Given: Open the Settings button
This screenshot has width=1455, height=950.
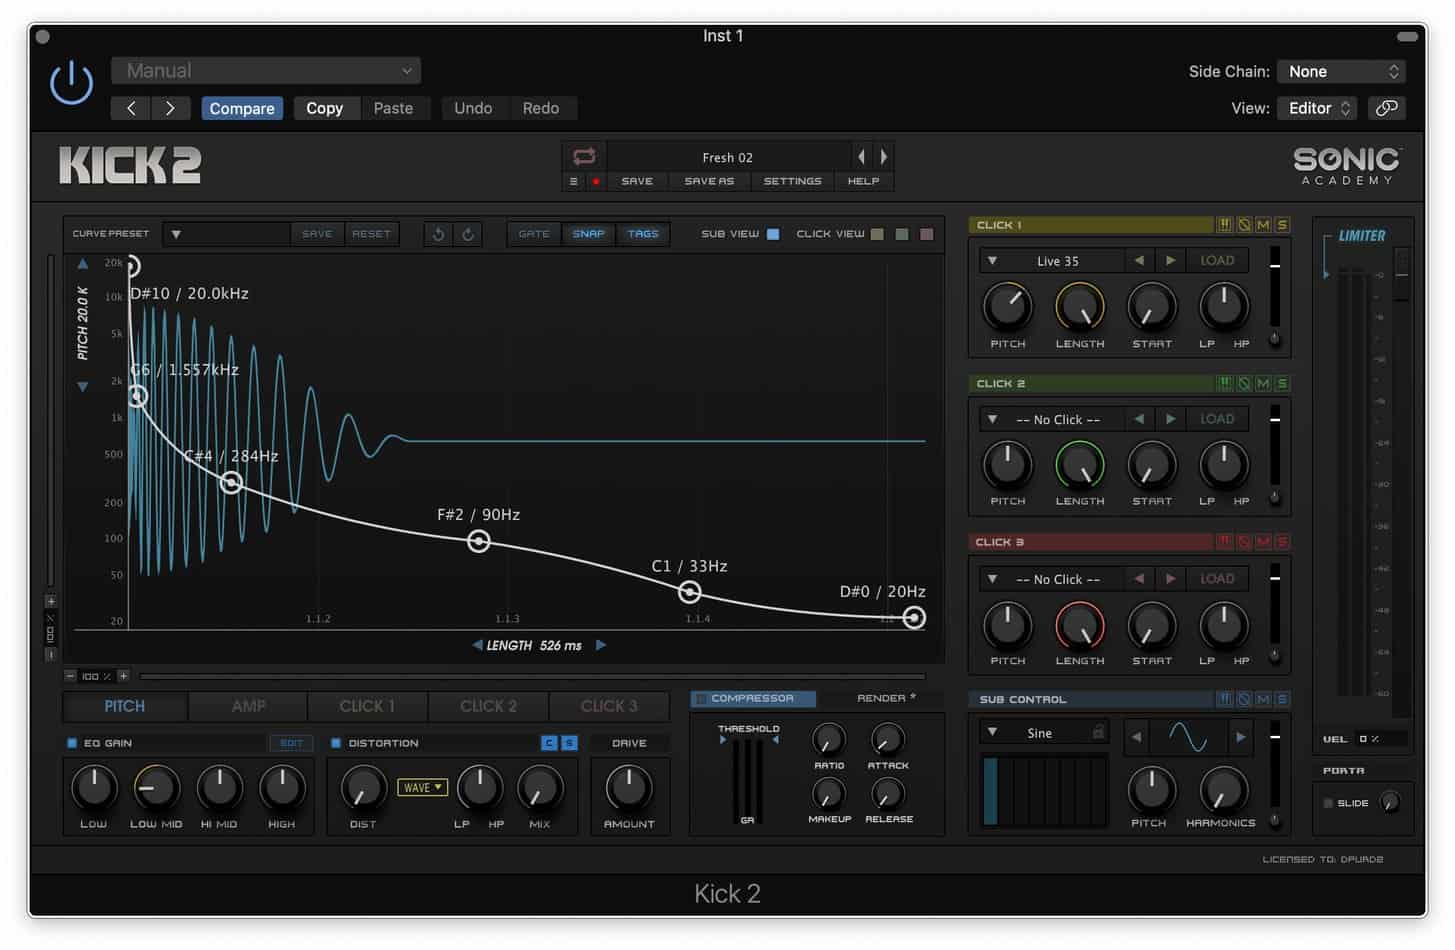Looking at the screenshot, I should (792, 181).
